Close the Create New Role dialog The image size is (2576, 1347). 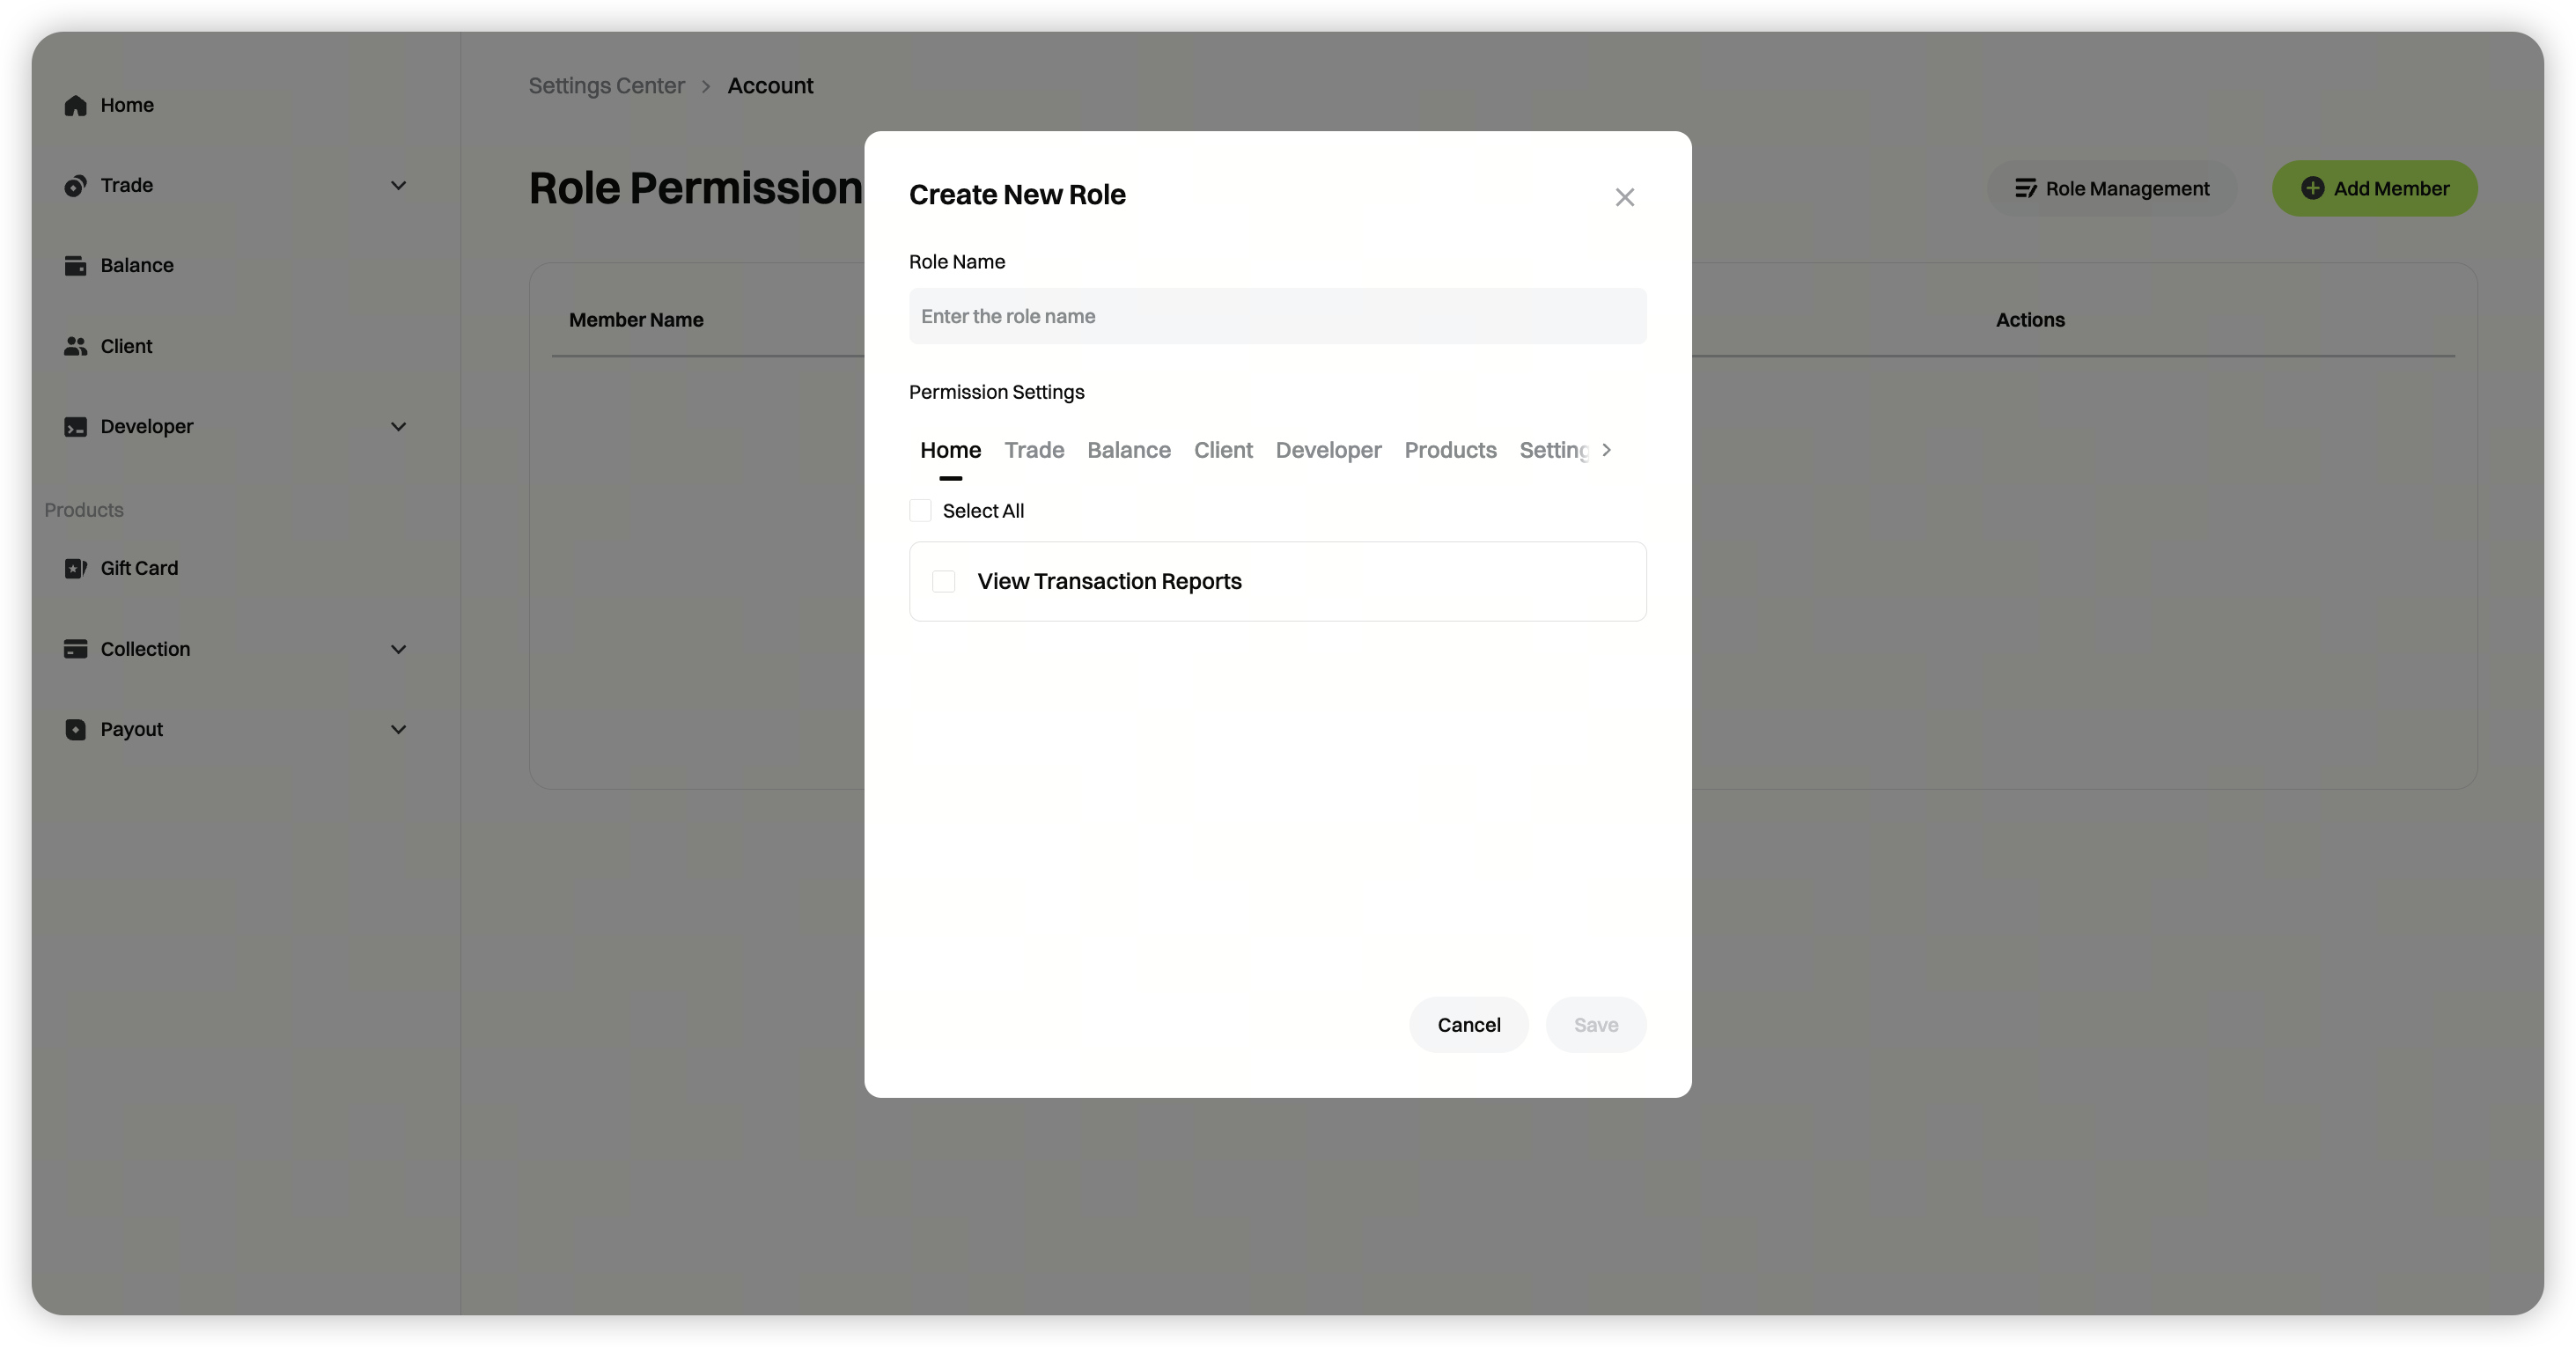1624,197
